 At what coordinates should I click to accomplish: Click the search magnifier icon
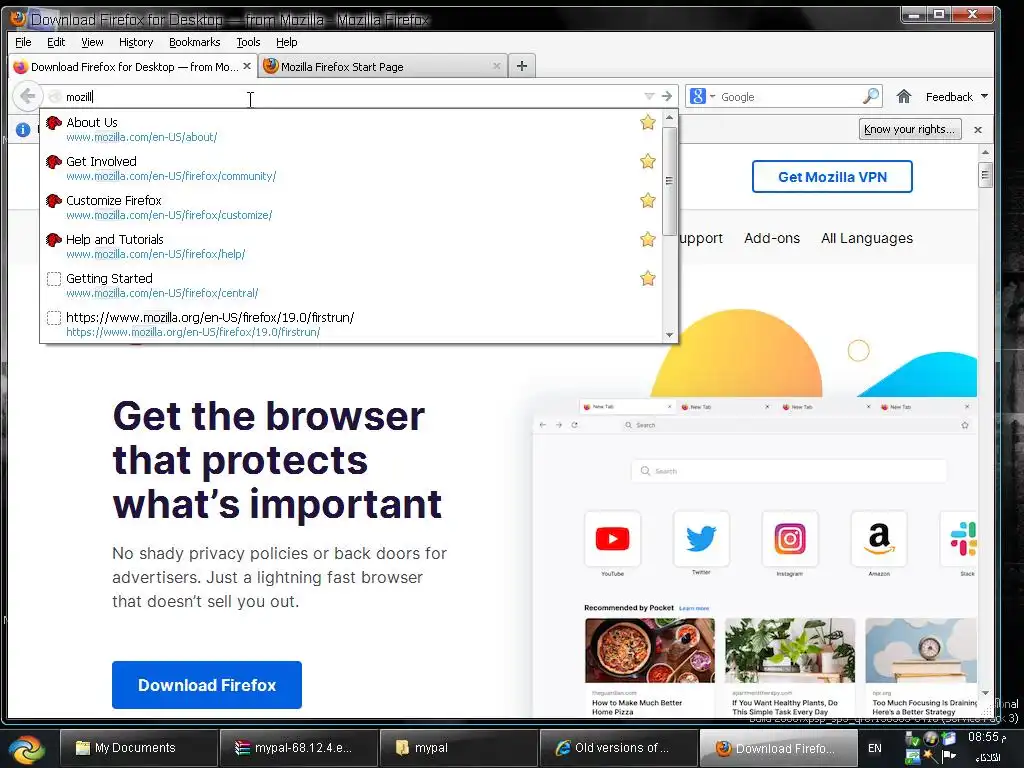tap(871, 97)
